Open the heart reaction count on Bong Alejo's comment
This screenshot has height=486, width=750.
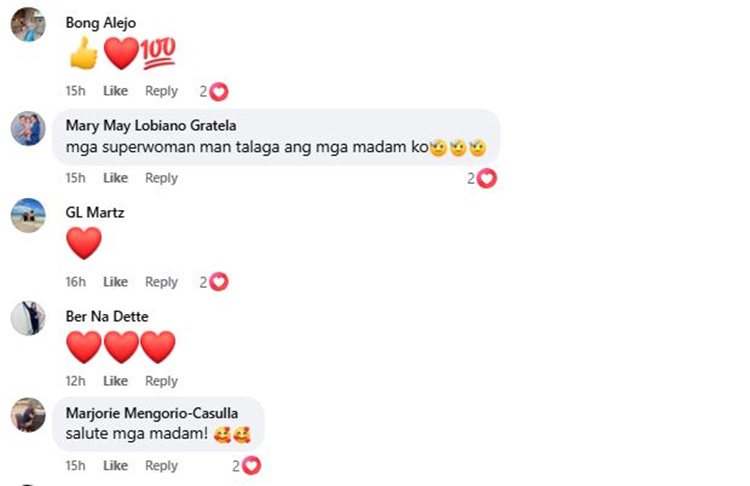(x=214, y=91)
